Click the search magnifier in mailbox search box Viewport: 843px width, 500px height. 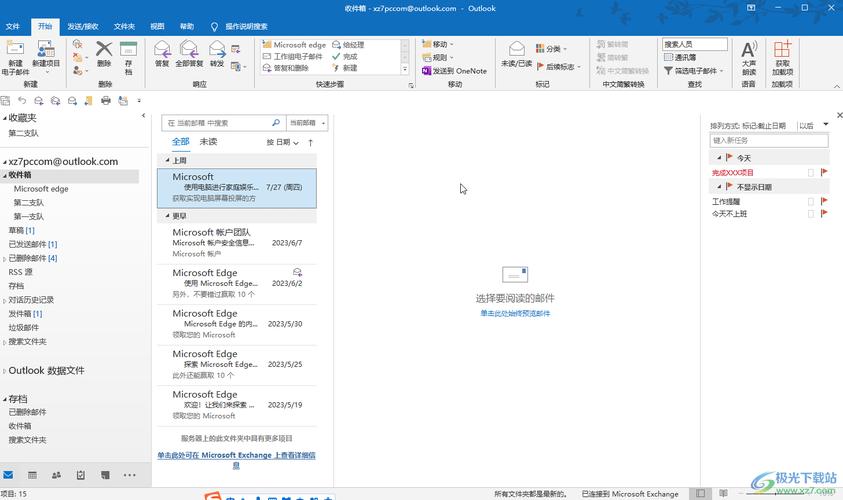(276, 123)
